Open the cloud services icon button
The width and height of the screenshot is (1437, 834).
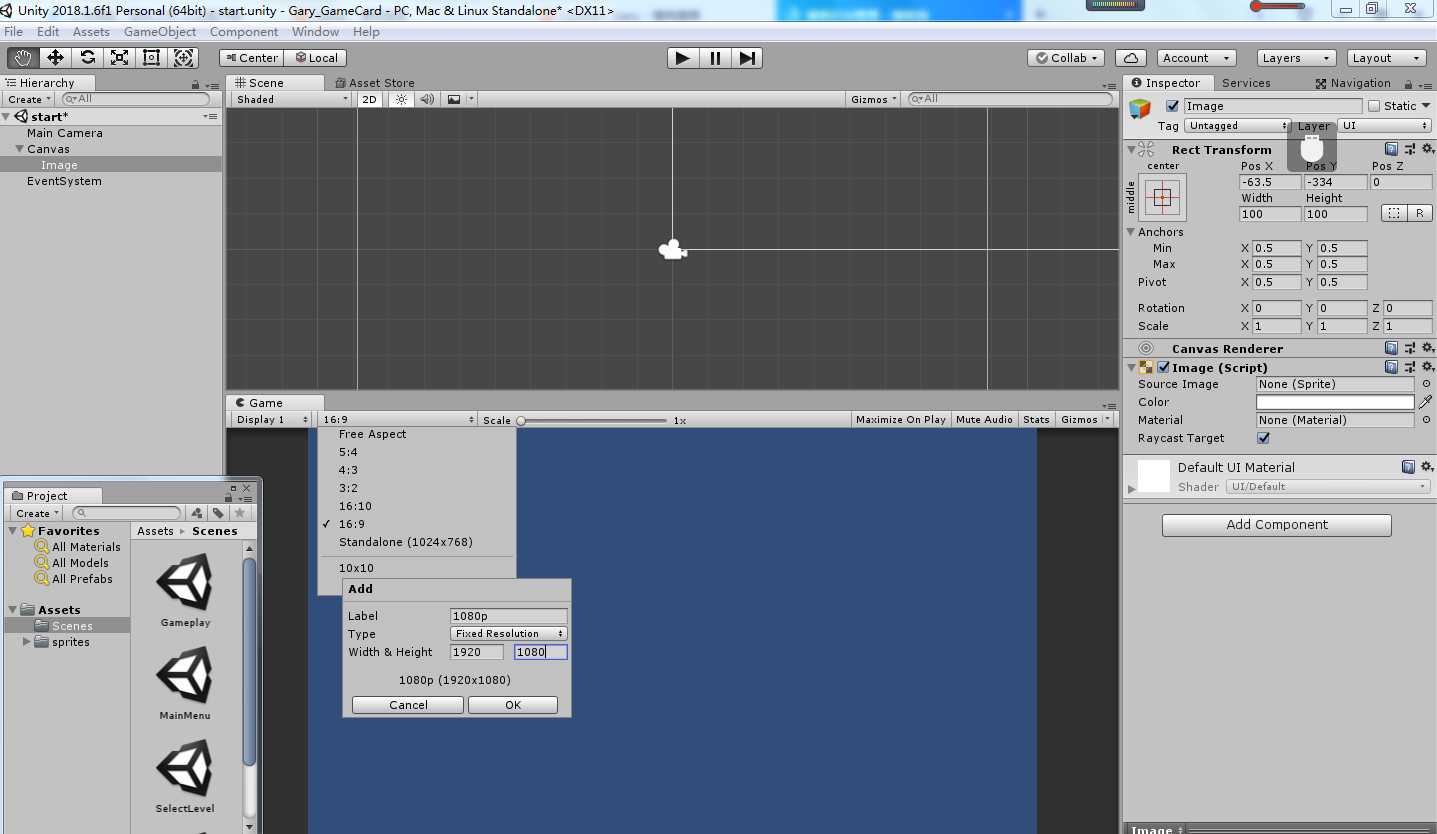[x=1130, y=58]
